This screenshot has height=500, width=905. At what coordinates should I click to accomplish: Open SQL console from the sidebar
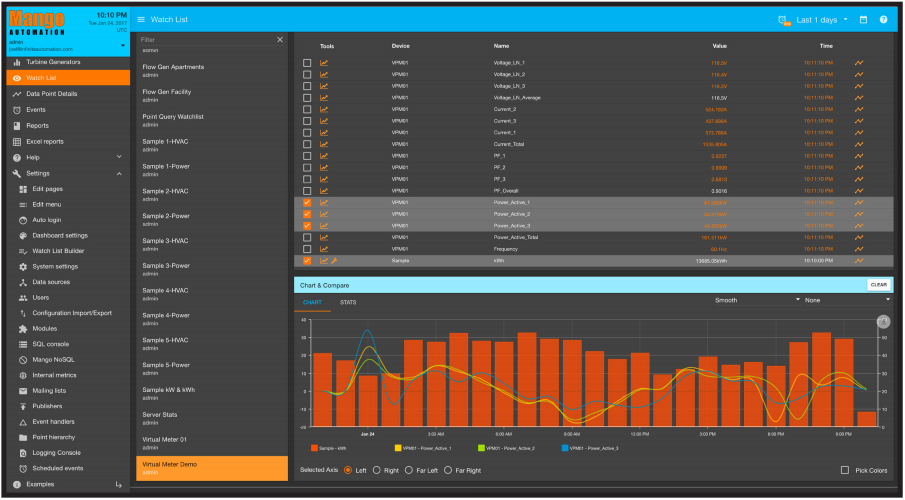pyautogui.click(x=50, y=344)
